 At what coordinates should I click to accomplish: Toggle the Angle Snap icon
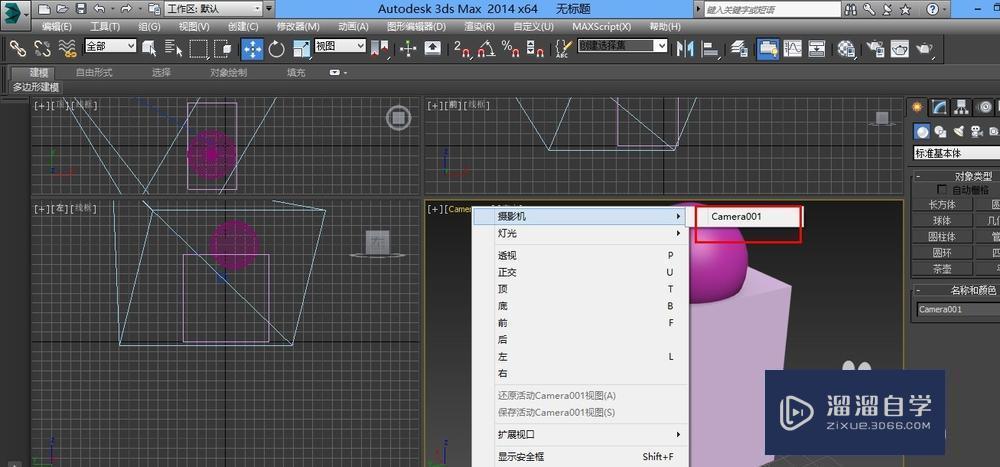pos(487,48)
